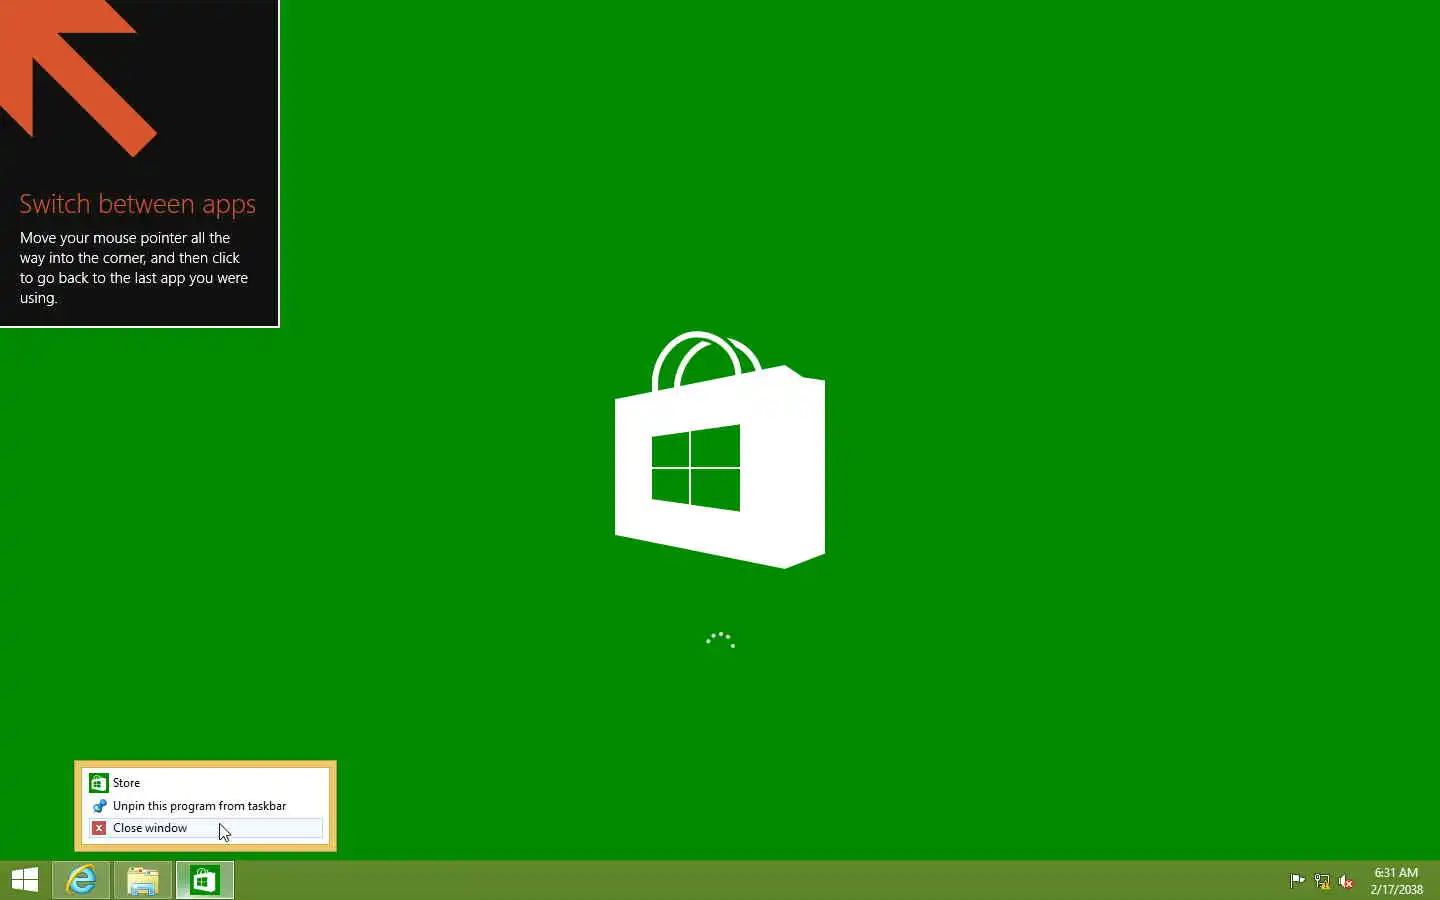
Task: Select Store in the jump list
Action: coord(205,783)
